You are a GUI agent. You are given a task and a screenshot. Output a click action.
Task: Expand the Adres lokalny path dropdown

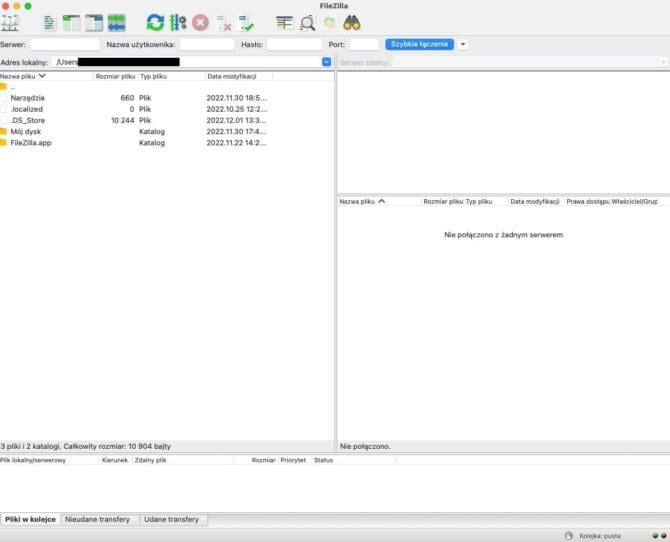[x=326, y=62]
